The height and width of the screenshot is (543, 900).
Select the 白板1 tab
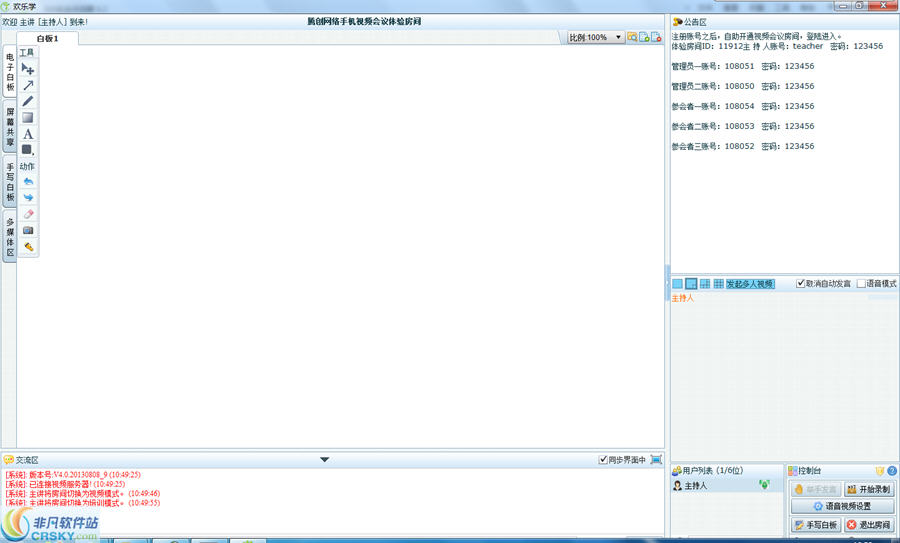coord(48,38)
